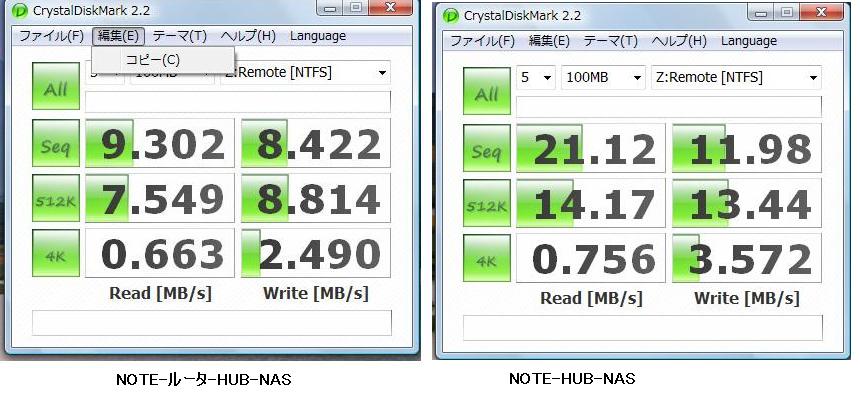Screen dimensions: 860x400
Task: Click 4K read value 0.756 in right window
Action: 591,258
